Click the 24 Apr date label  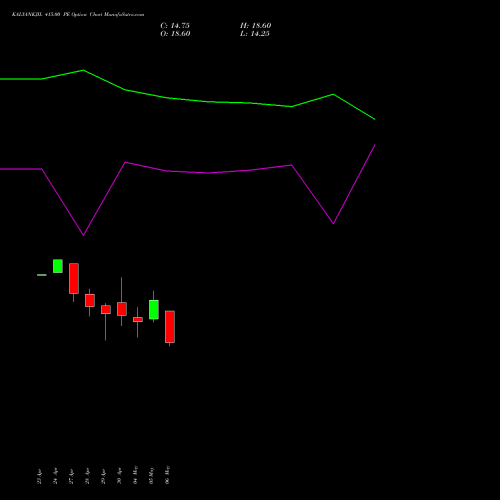pos(55,477)
